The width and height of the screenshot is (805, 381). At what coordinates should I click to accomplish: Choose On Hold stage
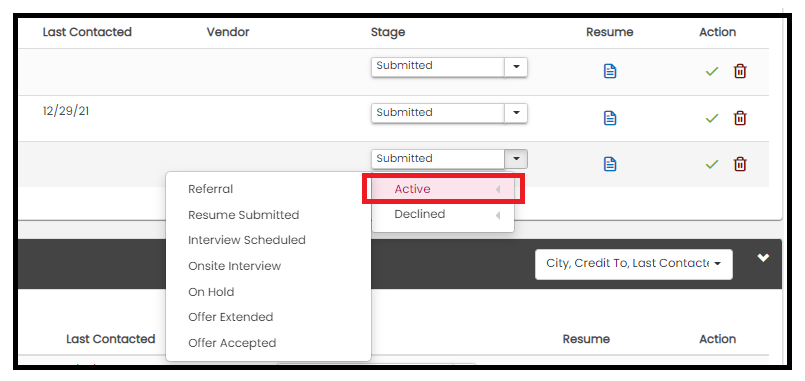point(211,292)
